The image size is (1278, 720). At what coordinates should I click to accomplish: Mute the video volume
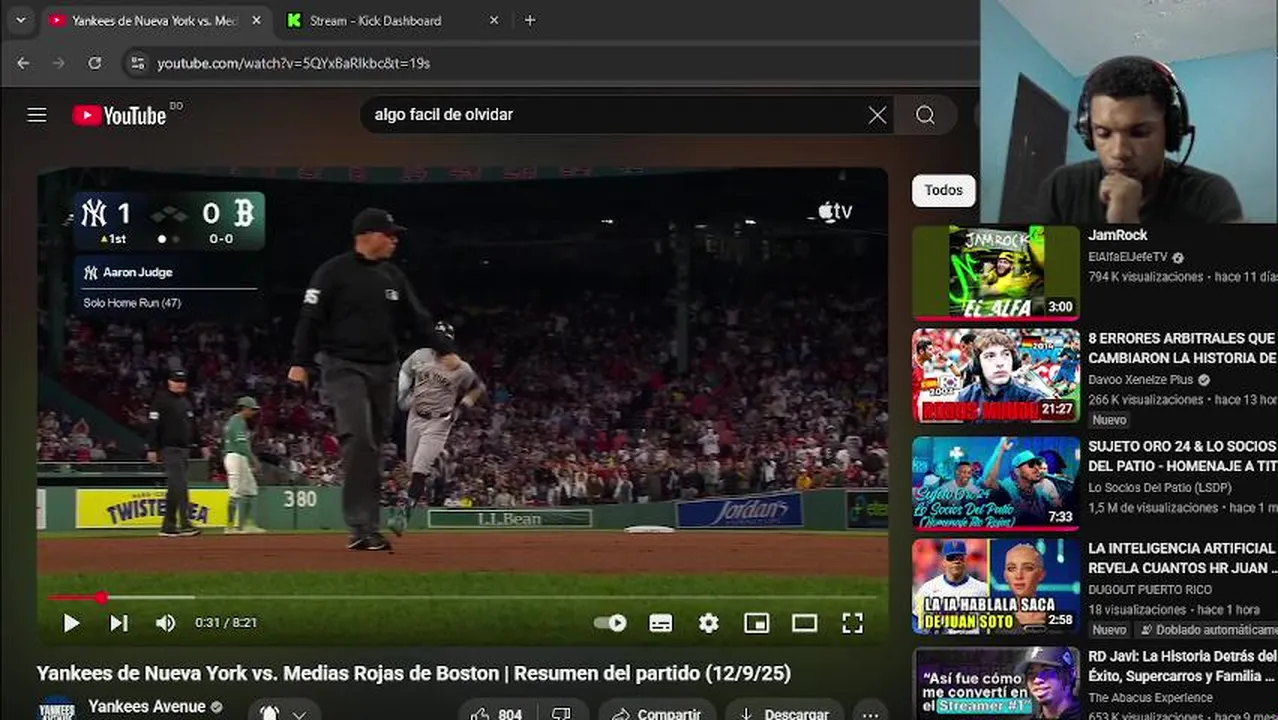click(165, 623)
